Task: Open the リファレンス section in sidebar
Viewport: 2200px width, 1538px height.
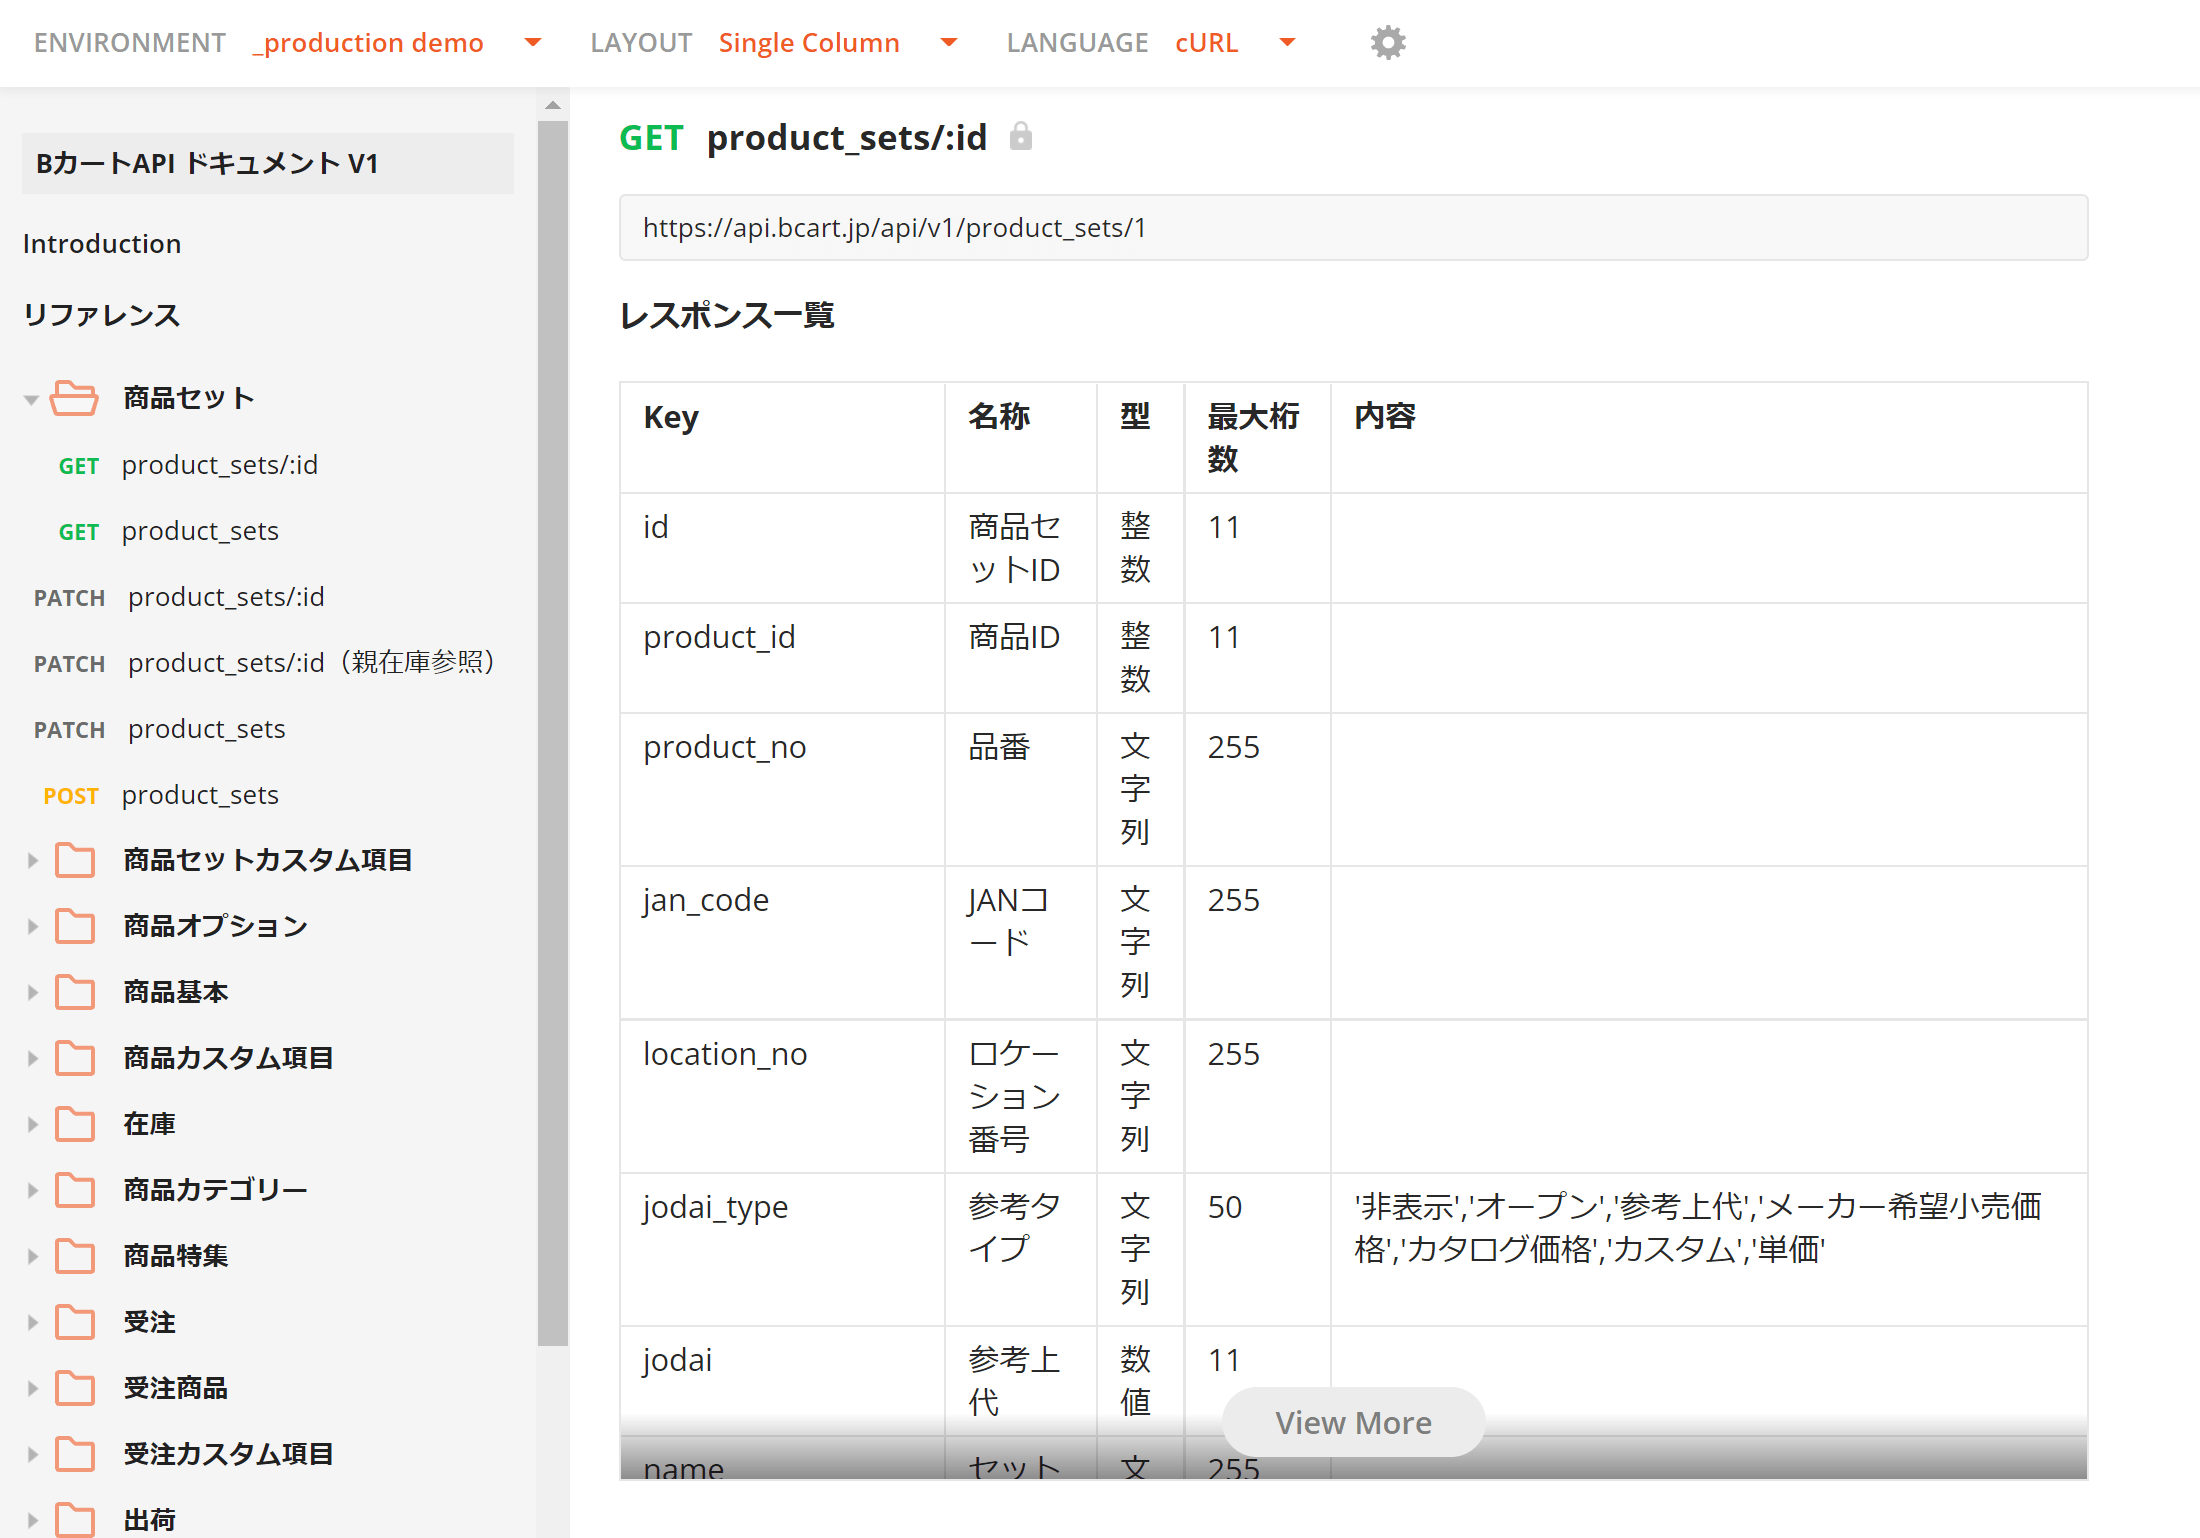Action: click(x=102, y=315)
